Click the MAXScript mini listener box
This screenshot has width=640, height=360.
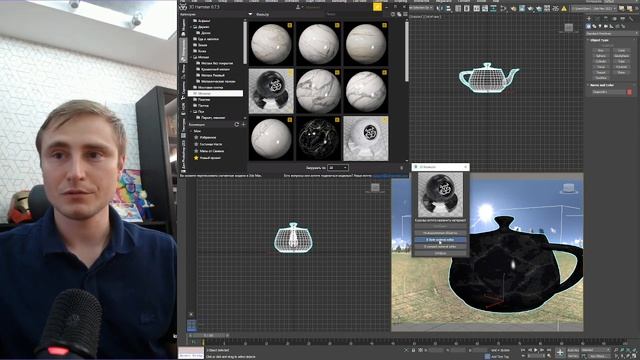pos(191,353)
